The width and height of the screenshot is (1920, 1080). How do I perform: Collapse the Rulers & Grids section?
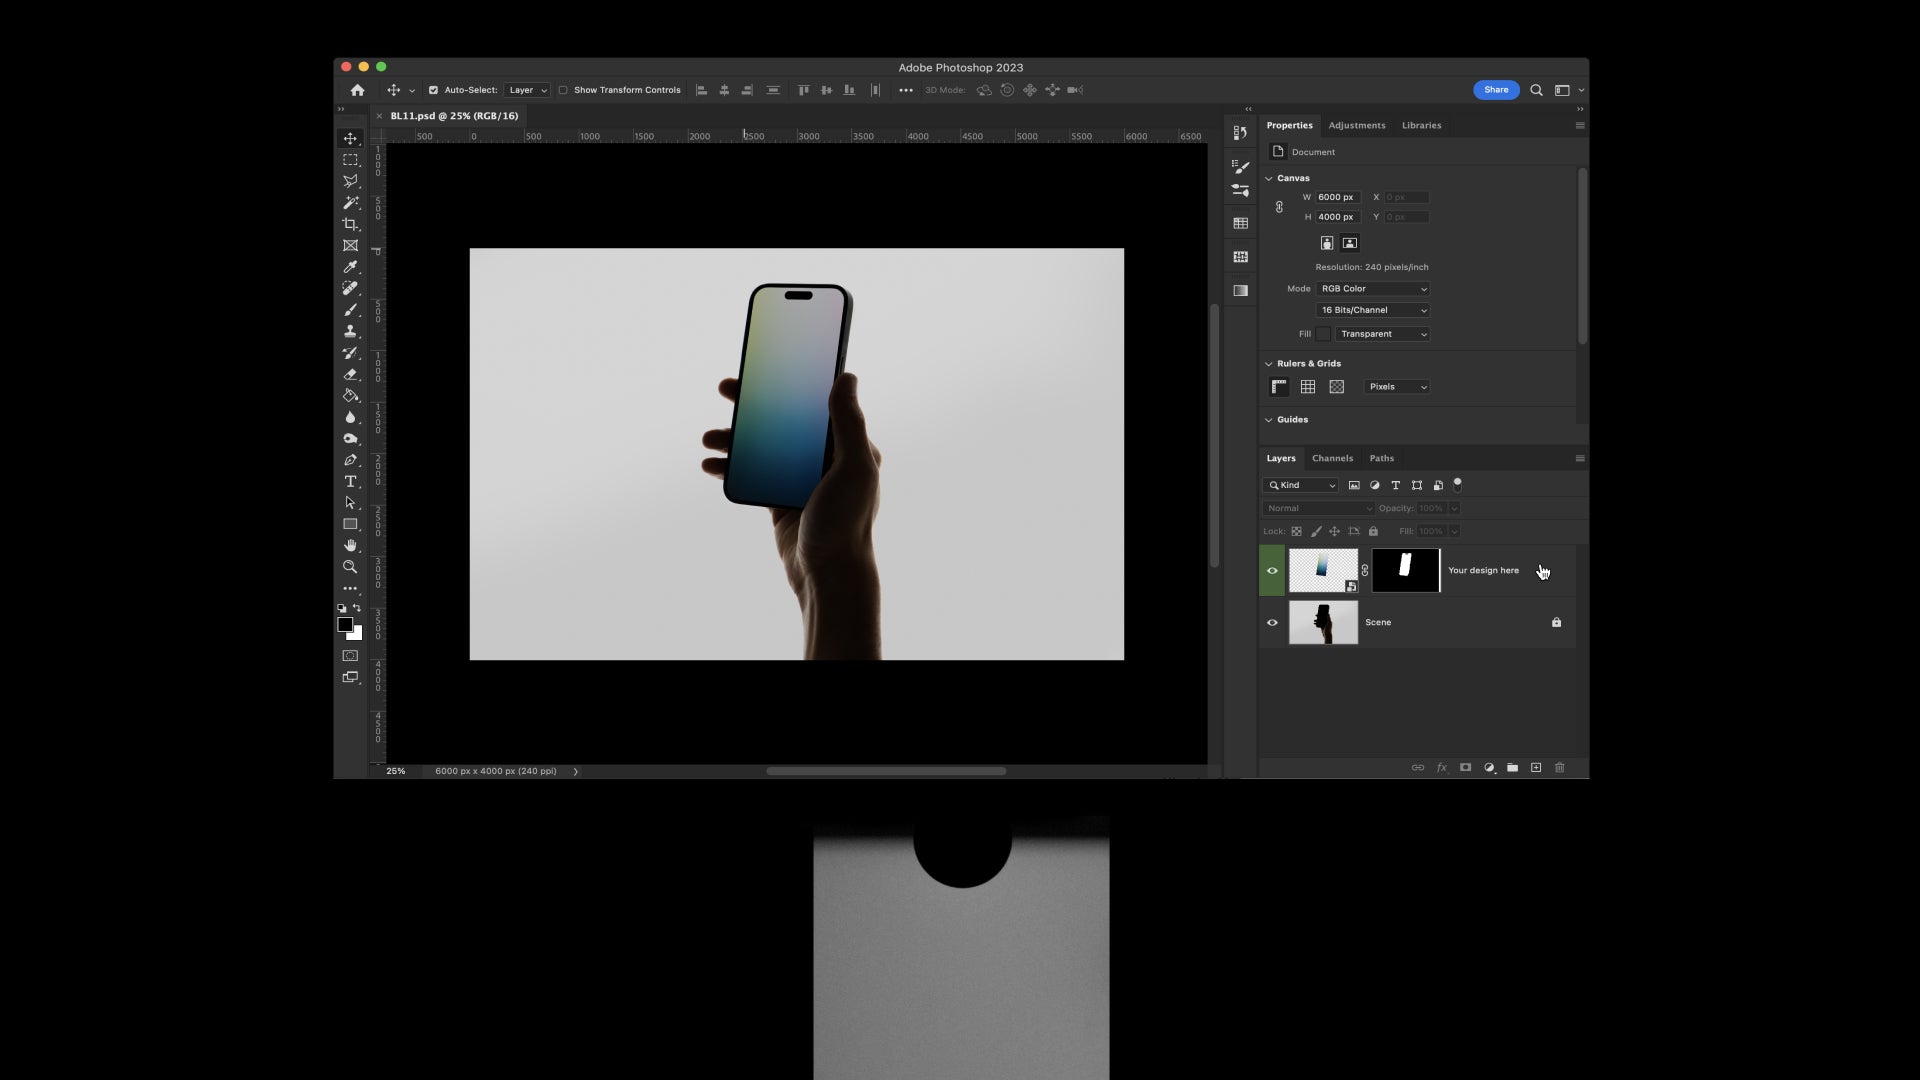point(1268,363)
